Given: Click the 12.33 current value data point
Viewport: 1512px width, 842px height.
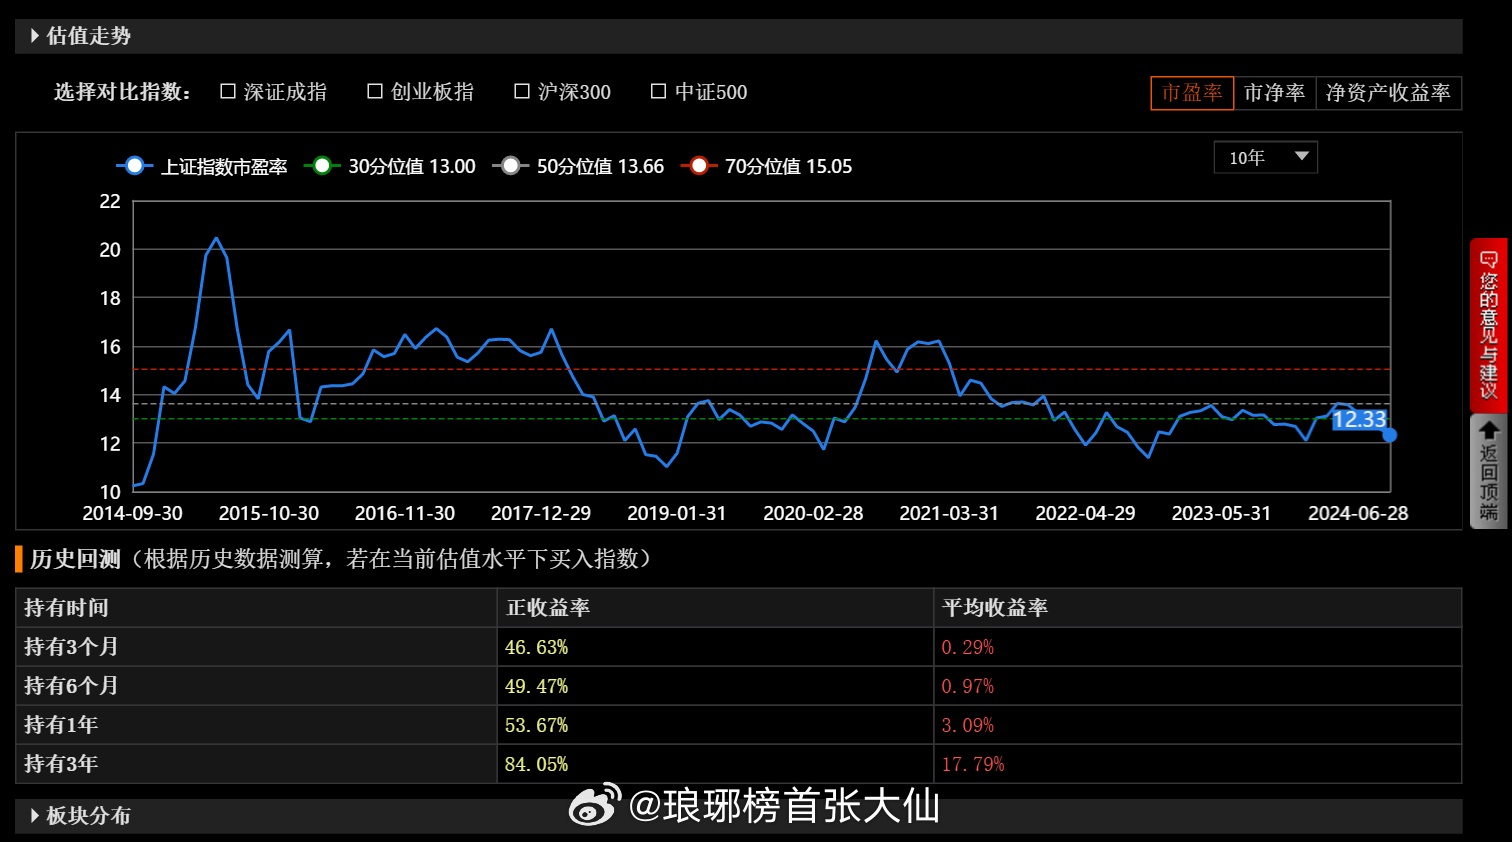Looking at the screenshot, I should point(1389,435).
